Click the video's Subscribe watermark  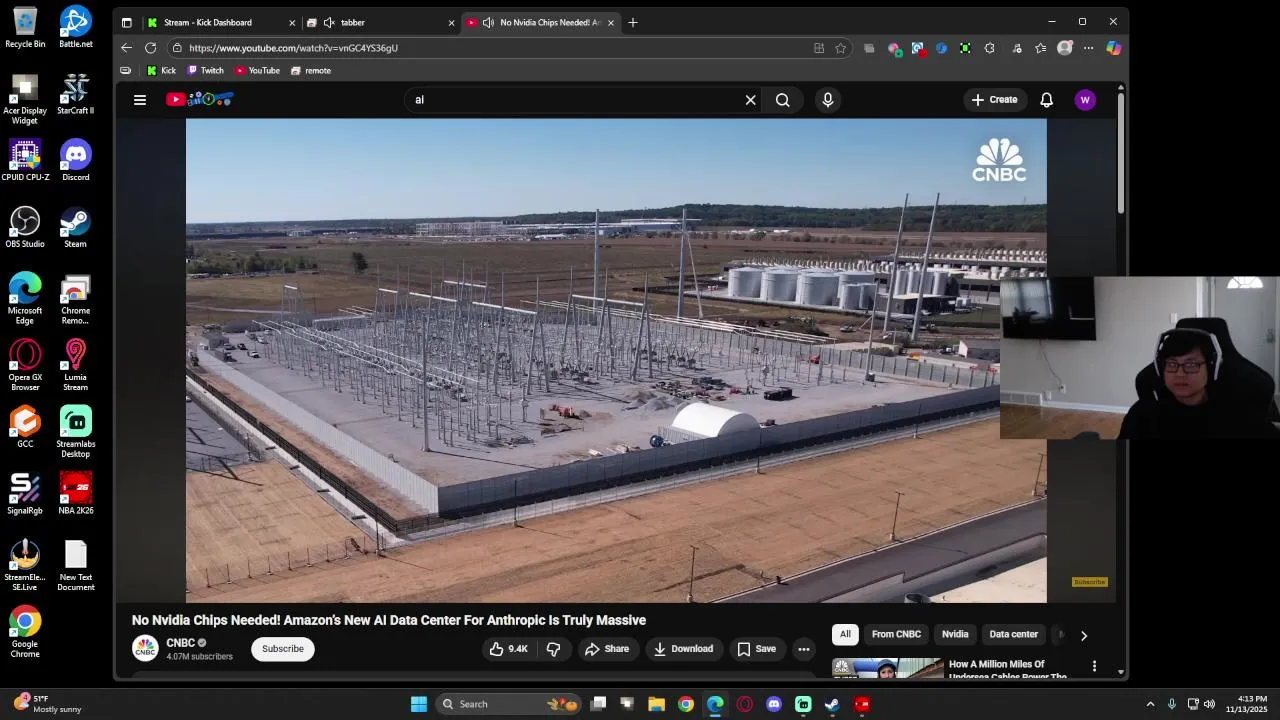click(x=1089, y=582)
